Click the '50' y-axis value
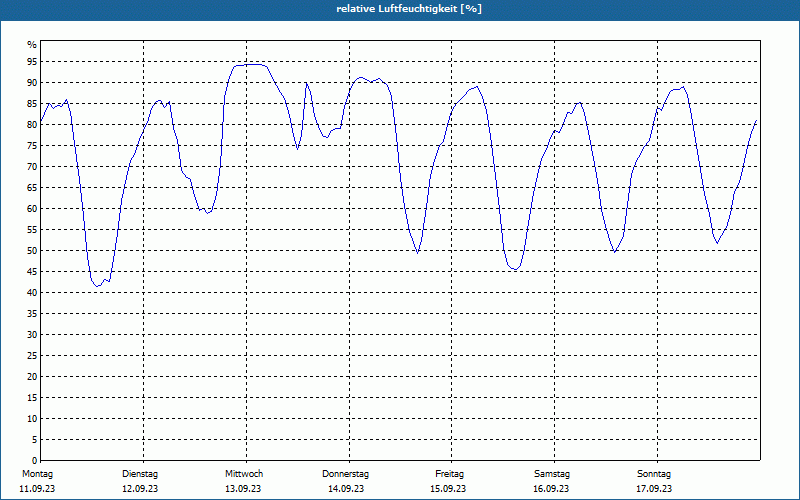The image size is (800, 500). [x=32, y=251]
